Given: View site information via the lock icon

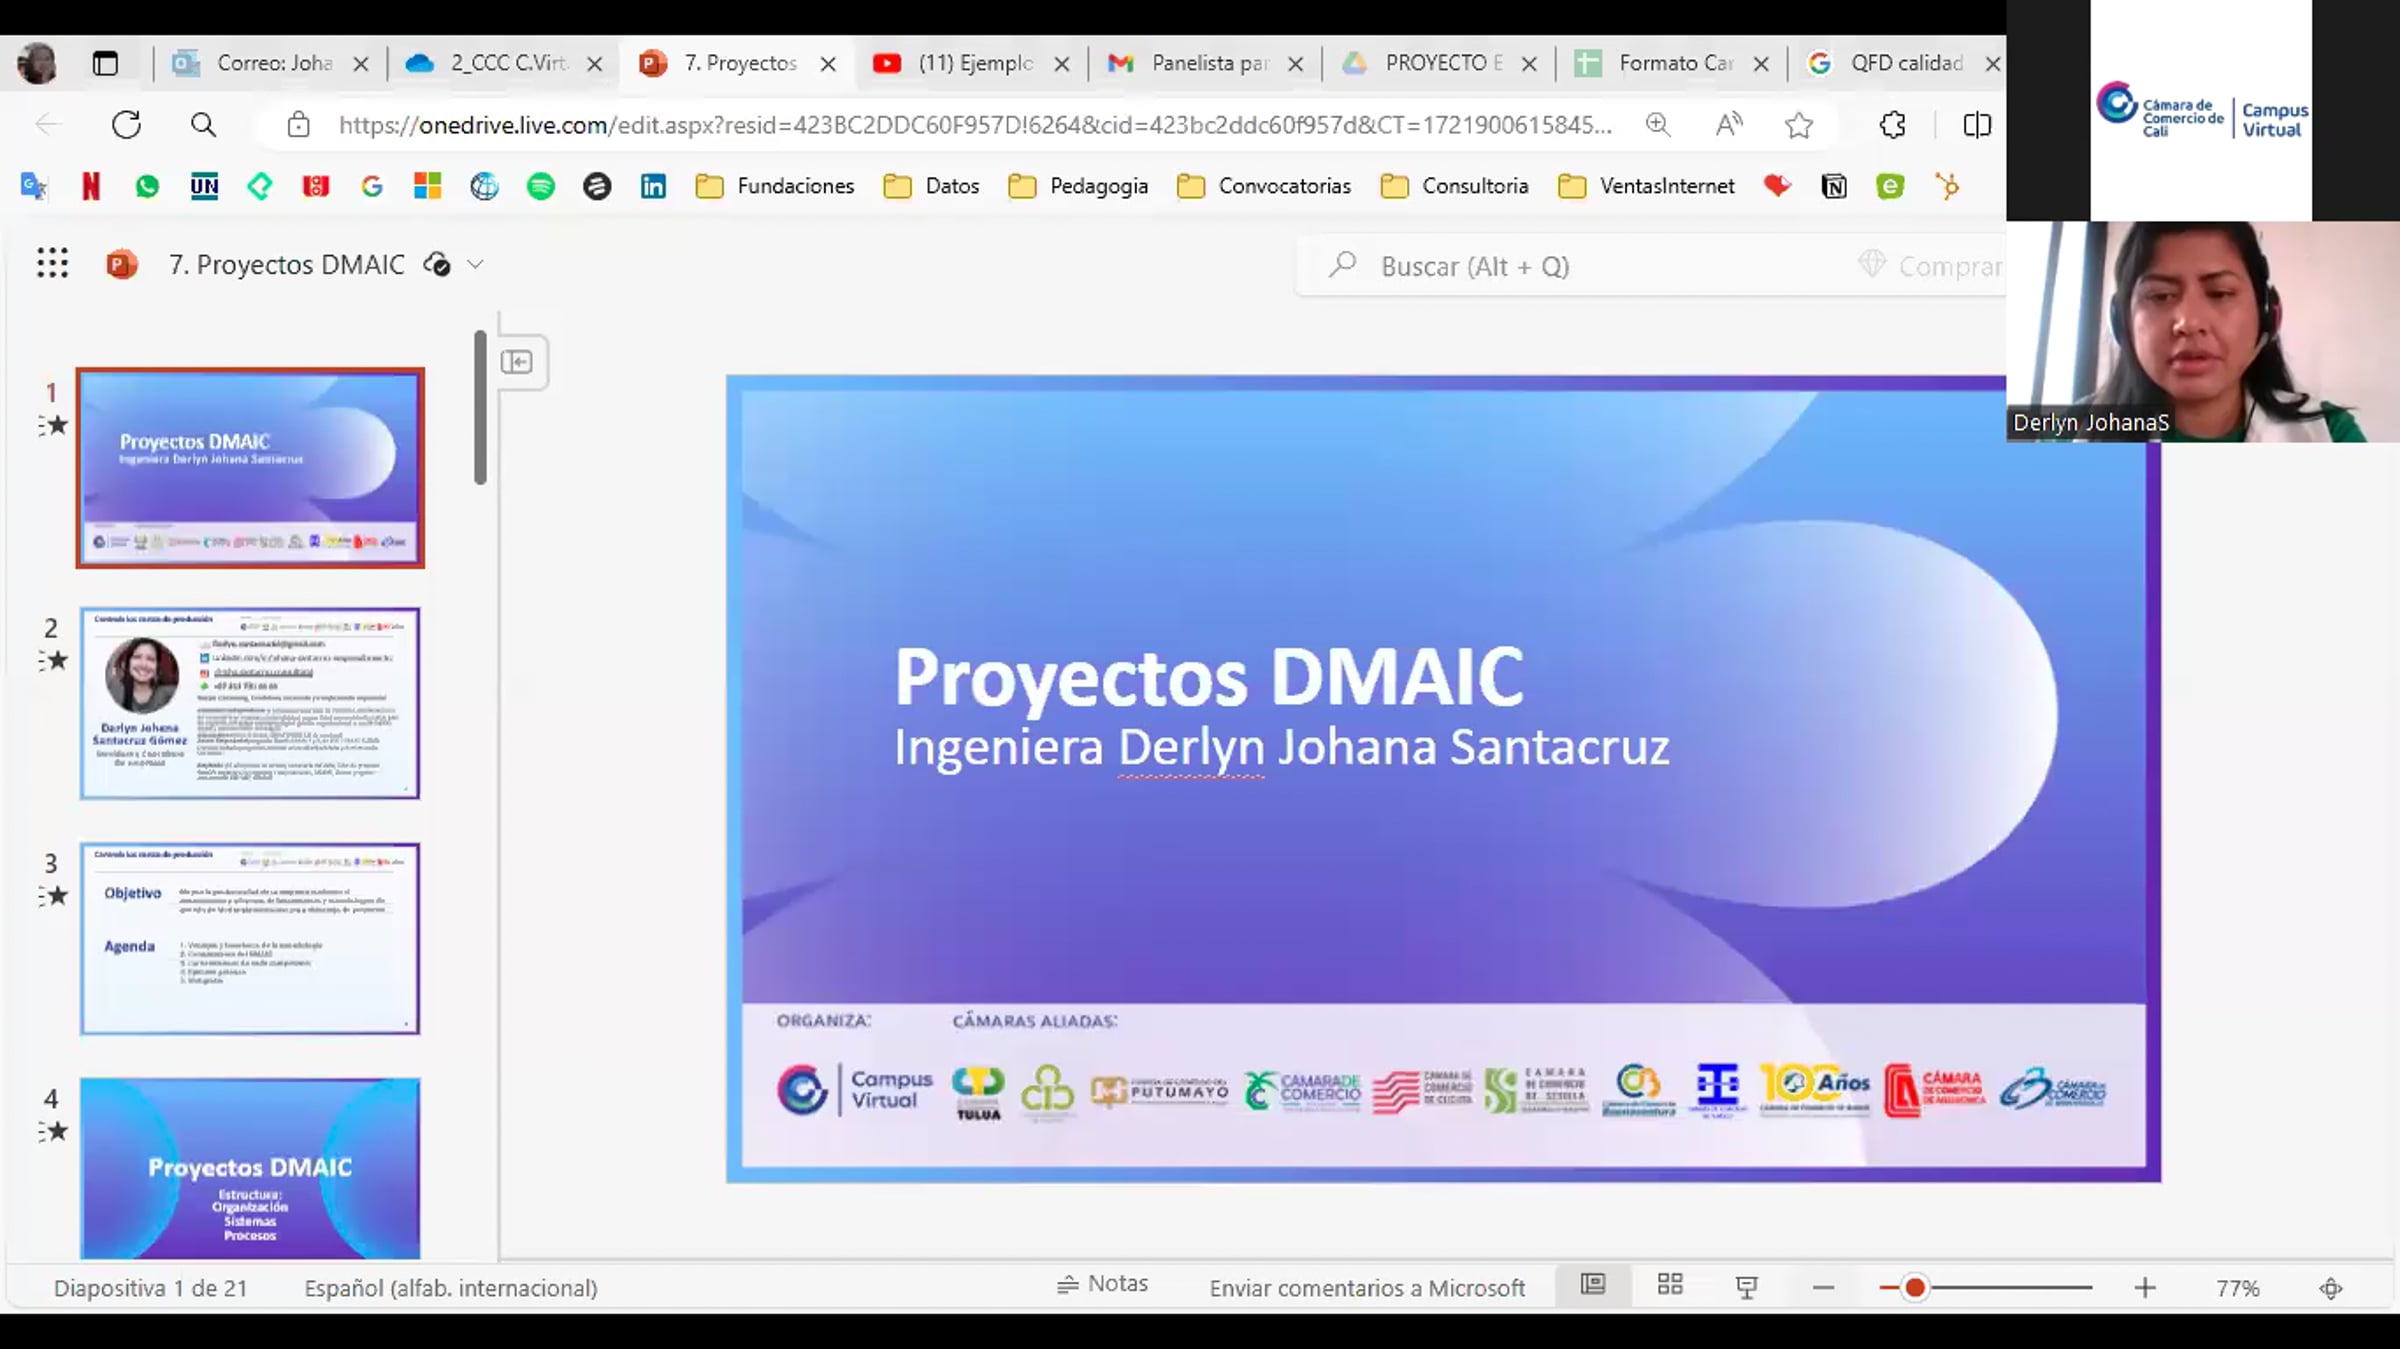Looking at the screenshot, I should coord(298,125).
